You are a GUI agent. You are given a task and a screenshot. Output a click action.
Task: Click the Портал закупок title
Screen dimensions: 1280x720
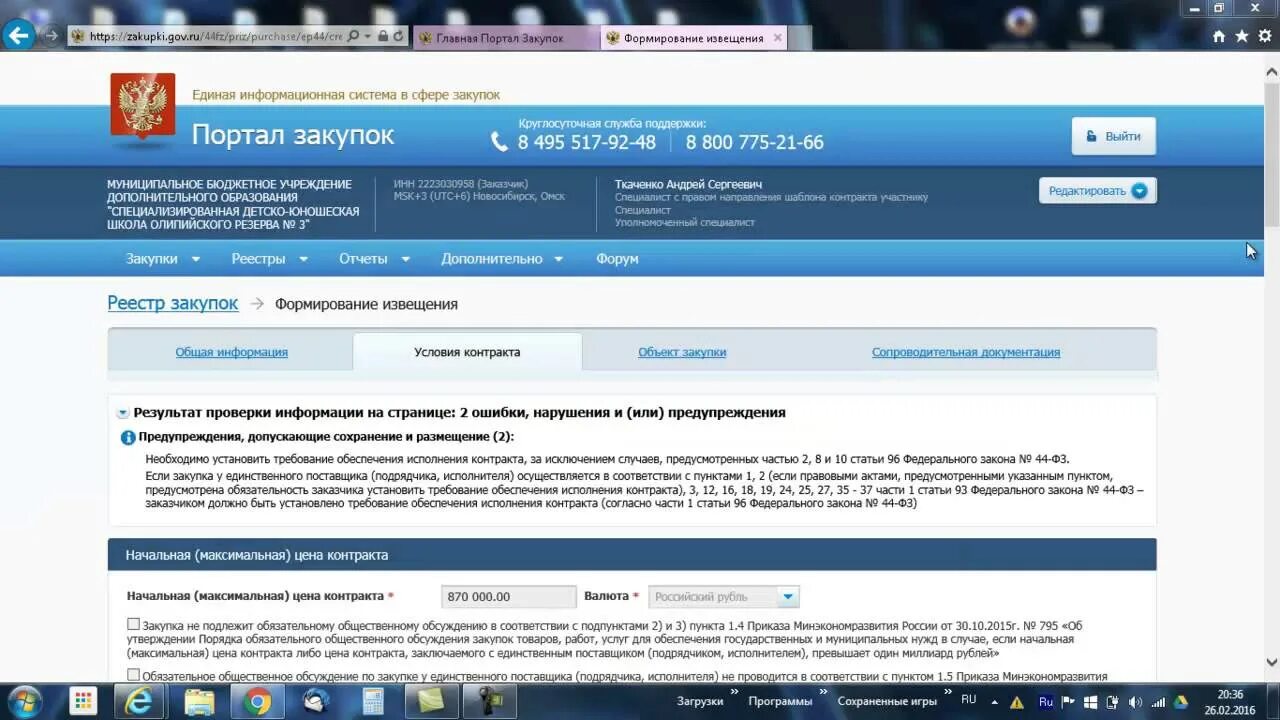point(293,135)
